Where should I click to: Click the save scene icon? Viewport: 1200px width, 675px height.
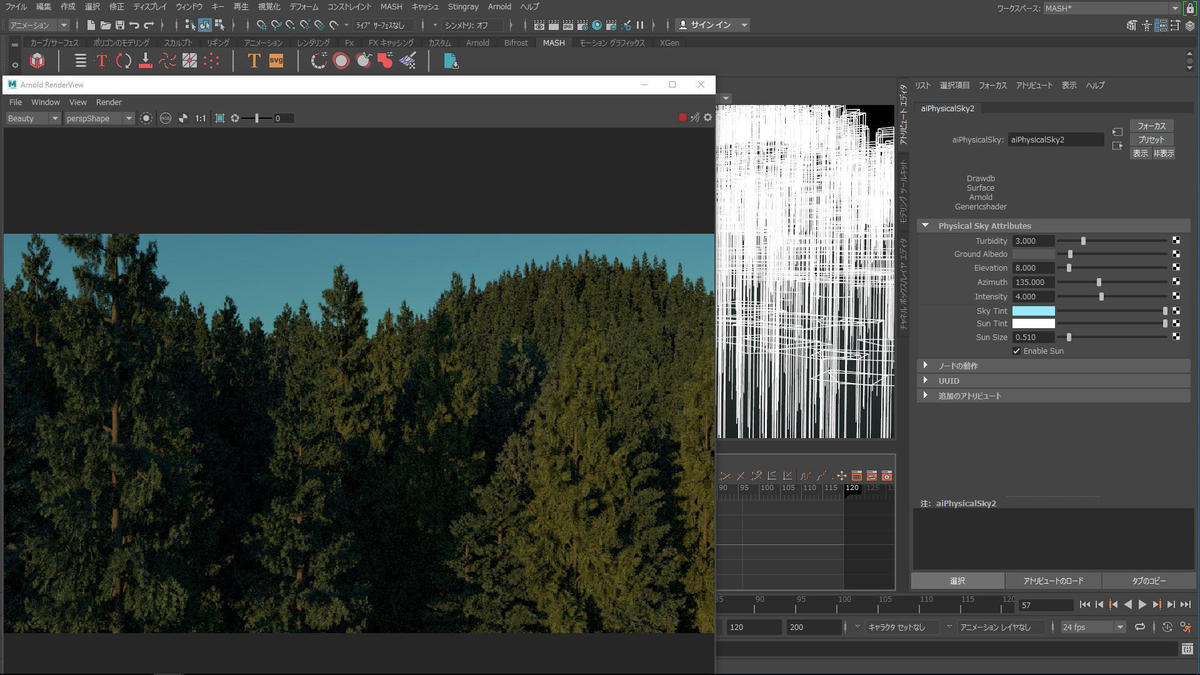pos(119,25)
